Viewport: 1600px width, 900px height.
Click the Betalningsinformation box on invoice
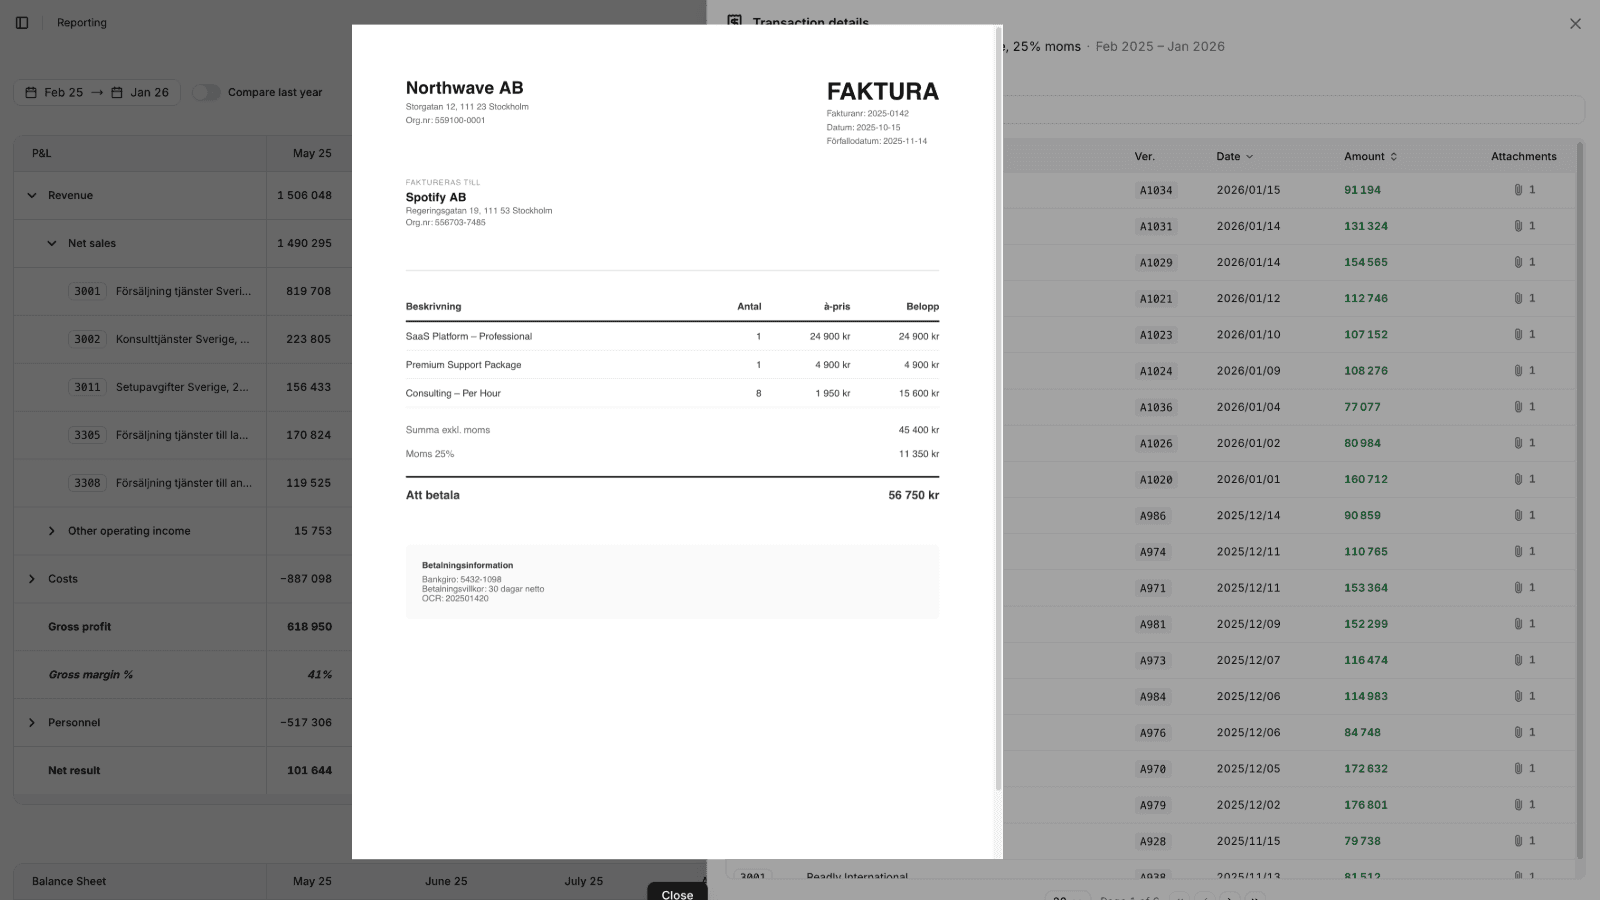[x=672, y=582]
